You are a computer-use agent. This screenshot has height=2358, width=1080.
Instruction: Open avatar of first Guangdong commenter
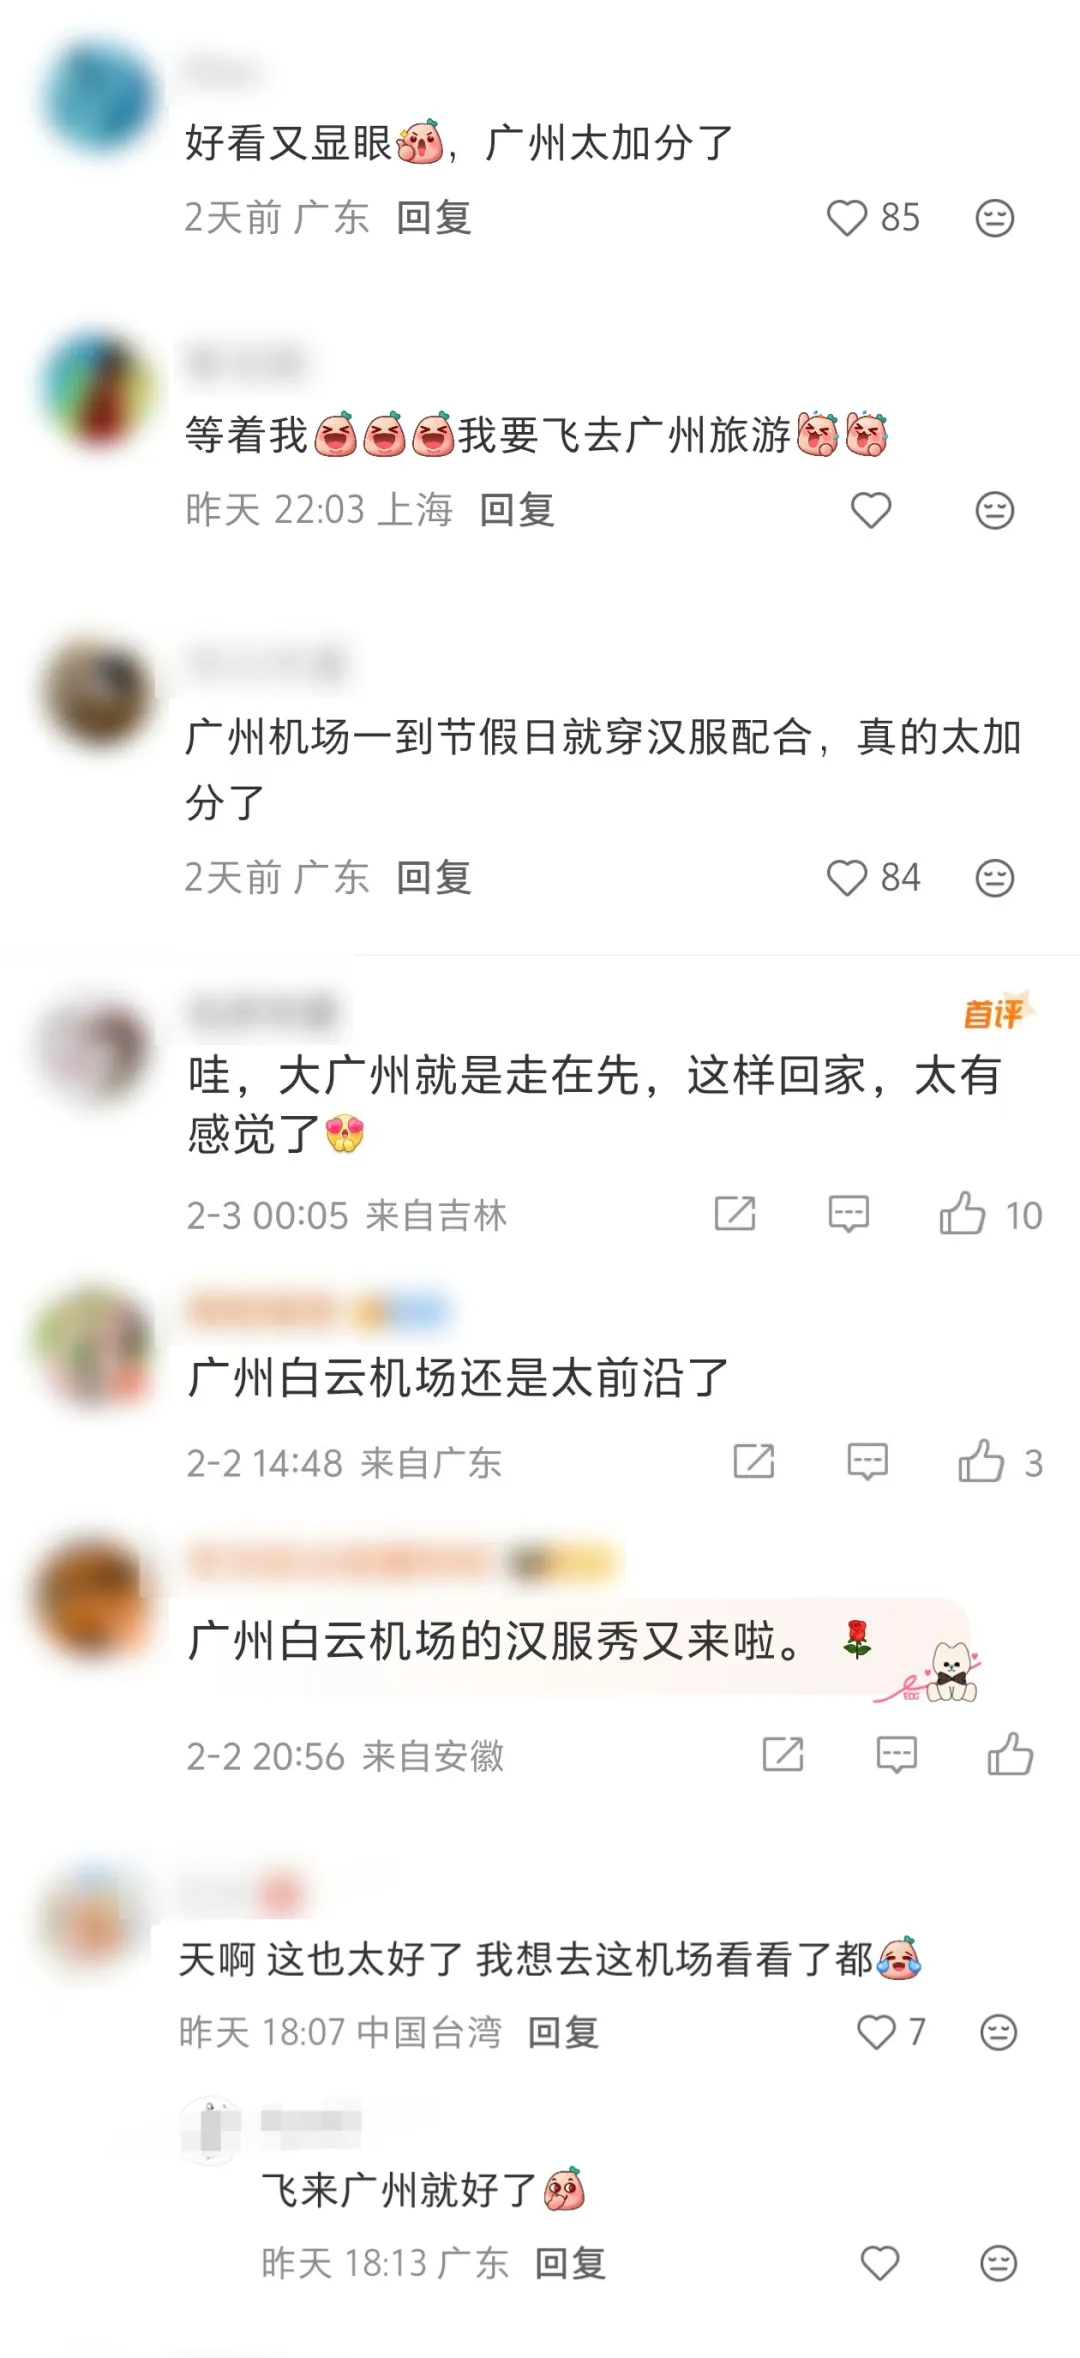click(x=98, y=97)
